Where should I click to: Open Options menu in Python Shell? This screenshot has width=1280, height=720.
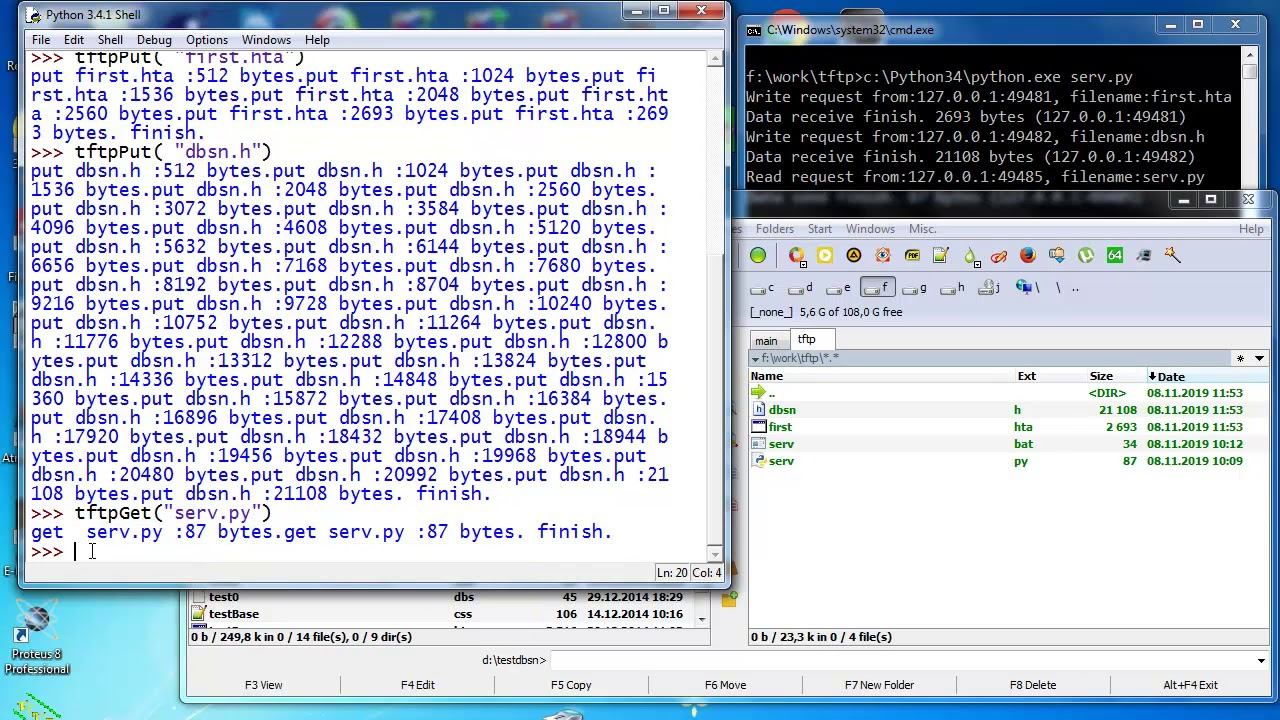207,40
